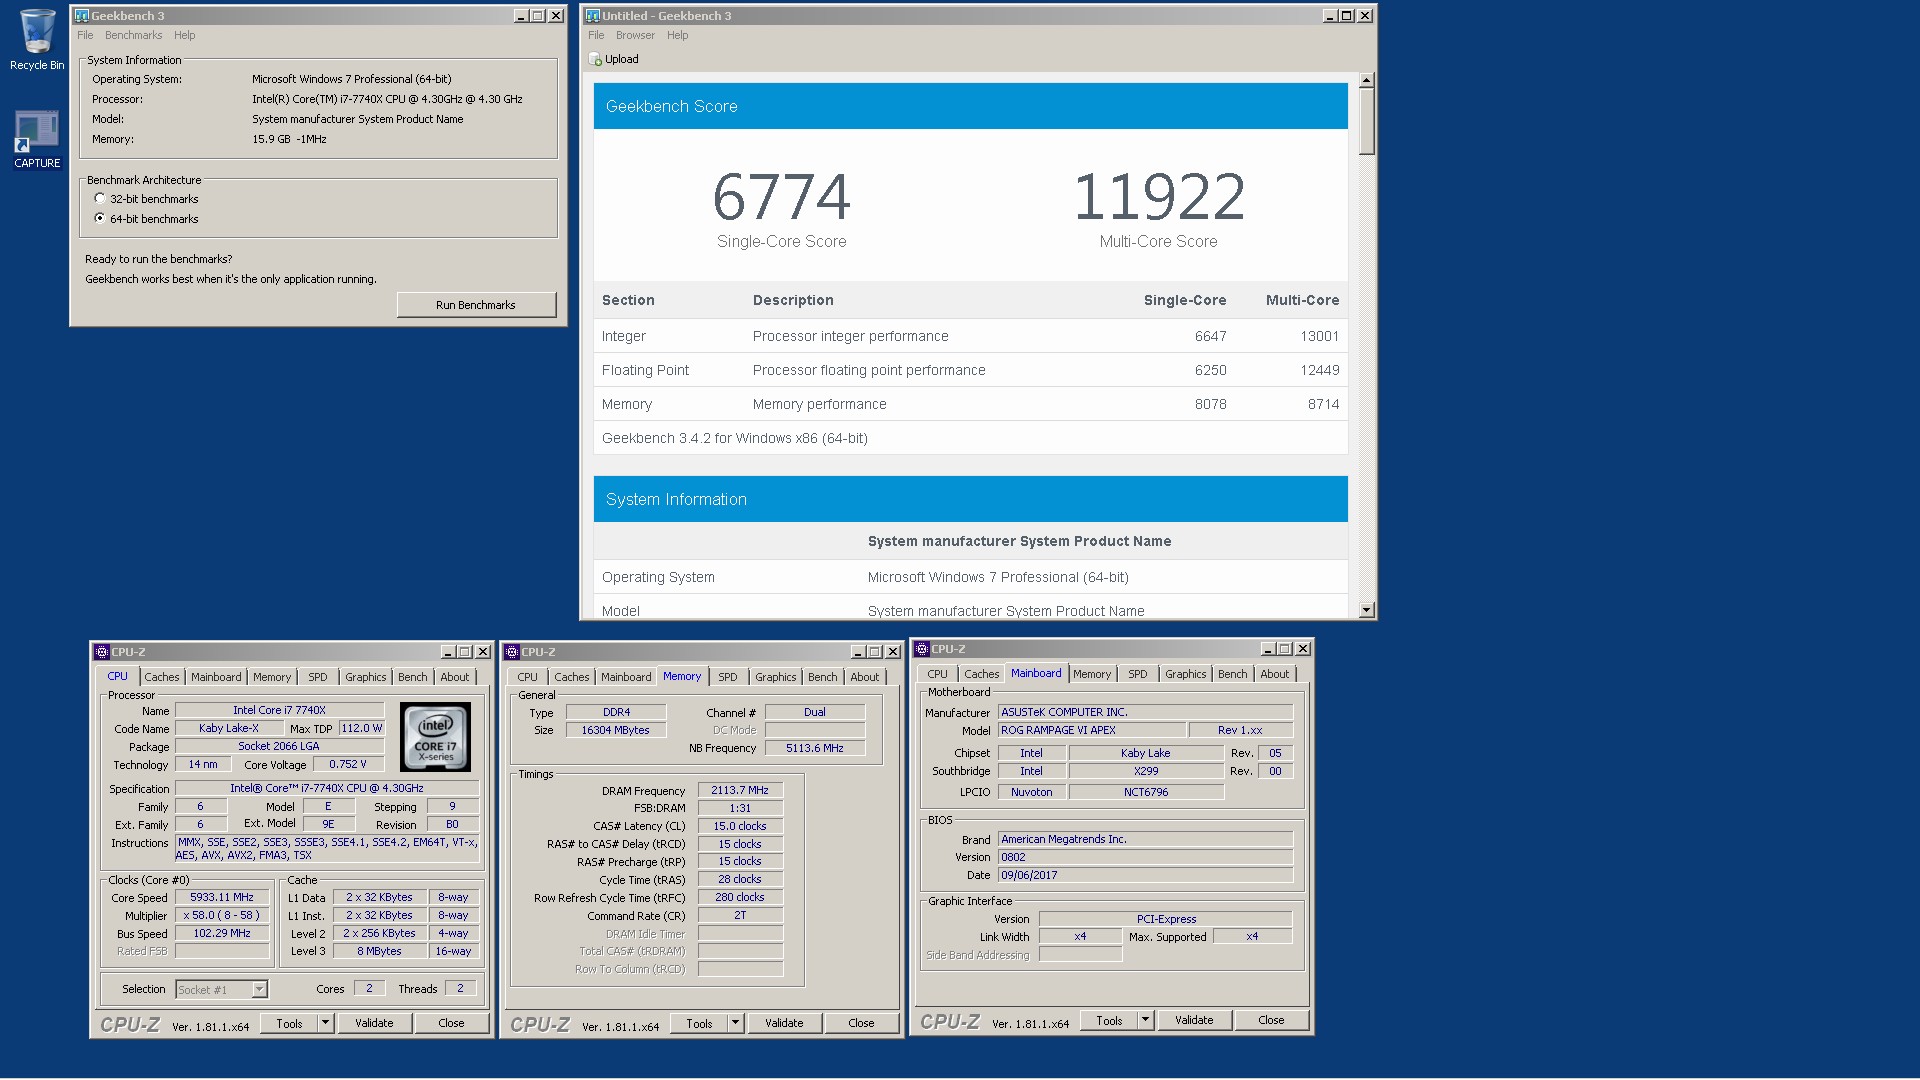Select SPD tab in middle CPU-Z window
This screenshot has width=1920, height=1080.
pyautogui.click(x=728, y=677)
